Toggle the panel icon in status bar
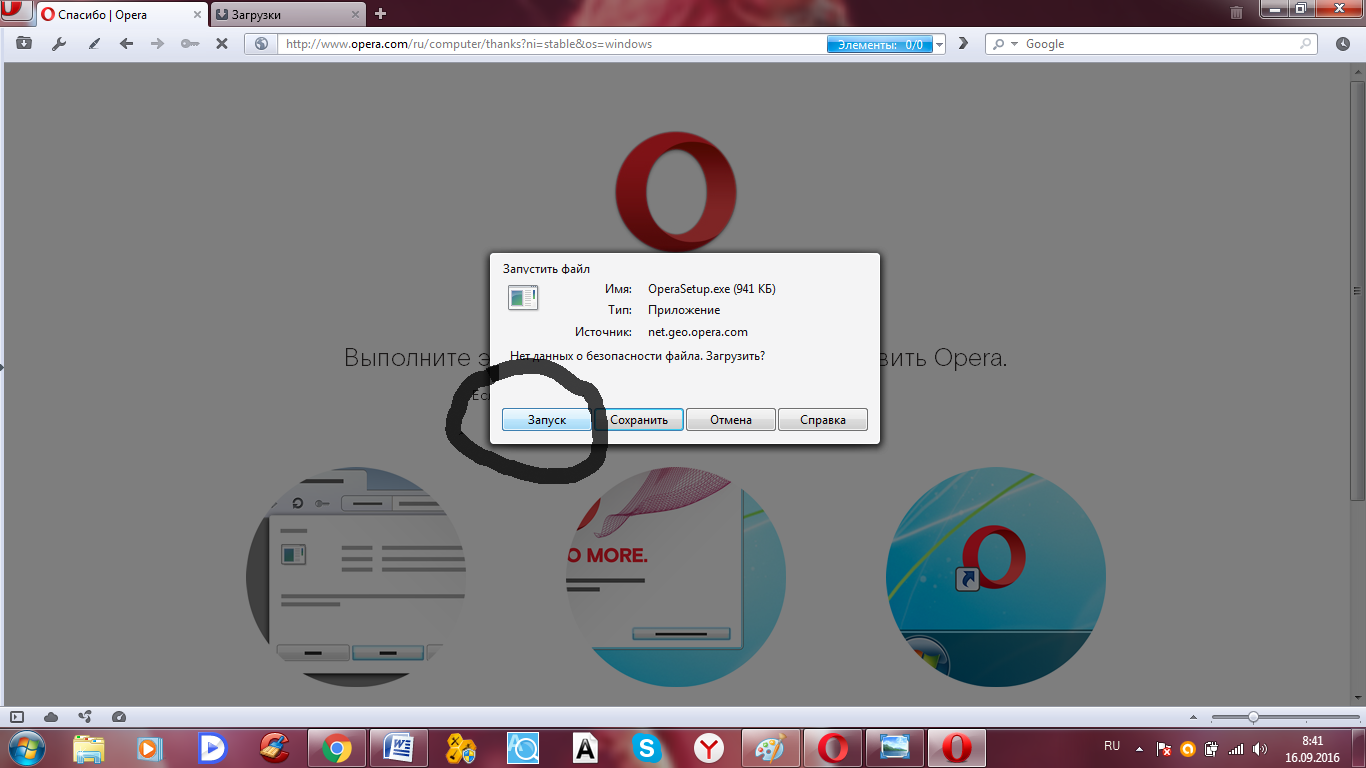The height and width of the screenshot is (768, 1366). click(17, 717)
